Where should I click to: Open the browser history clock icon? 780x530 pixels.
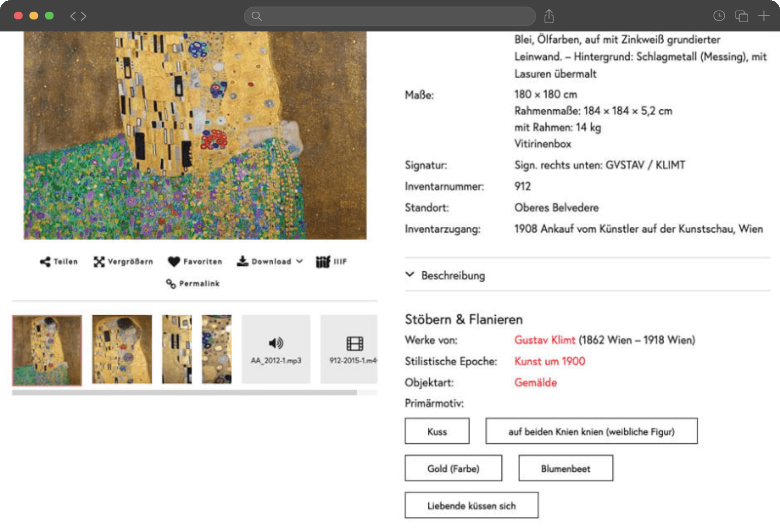tap(719, 16)
